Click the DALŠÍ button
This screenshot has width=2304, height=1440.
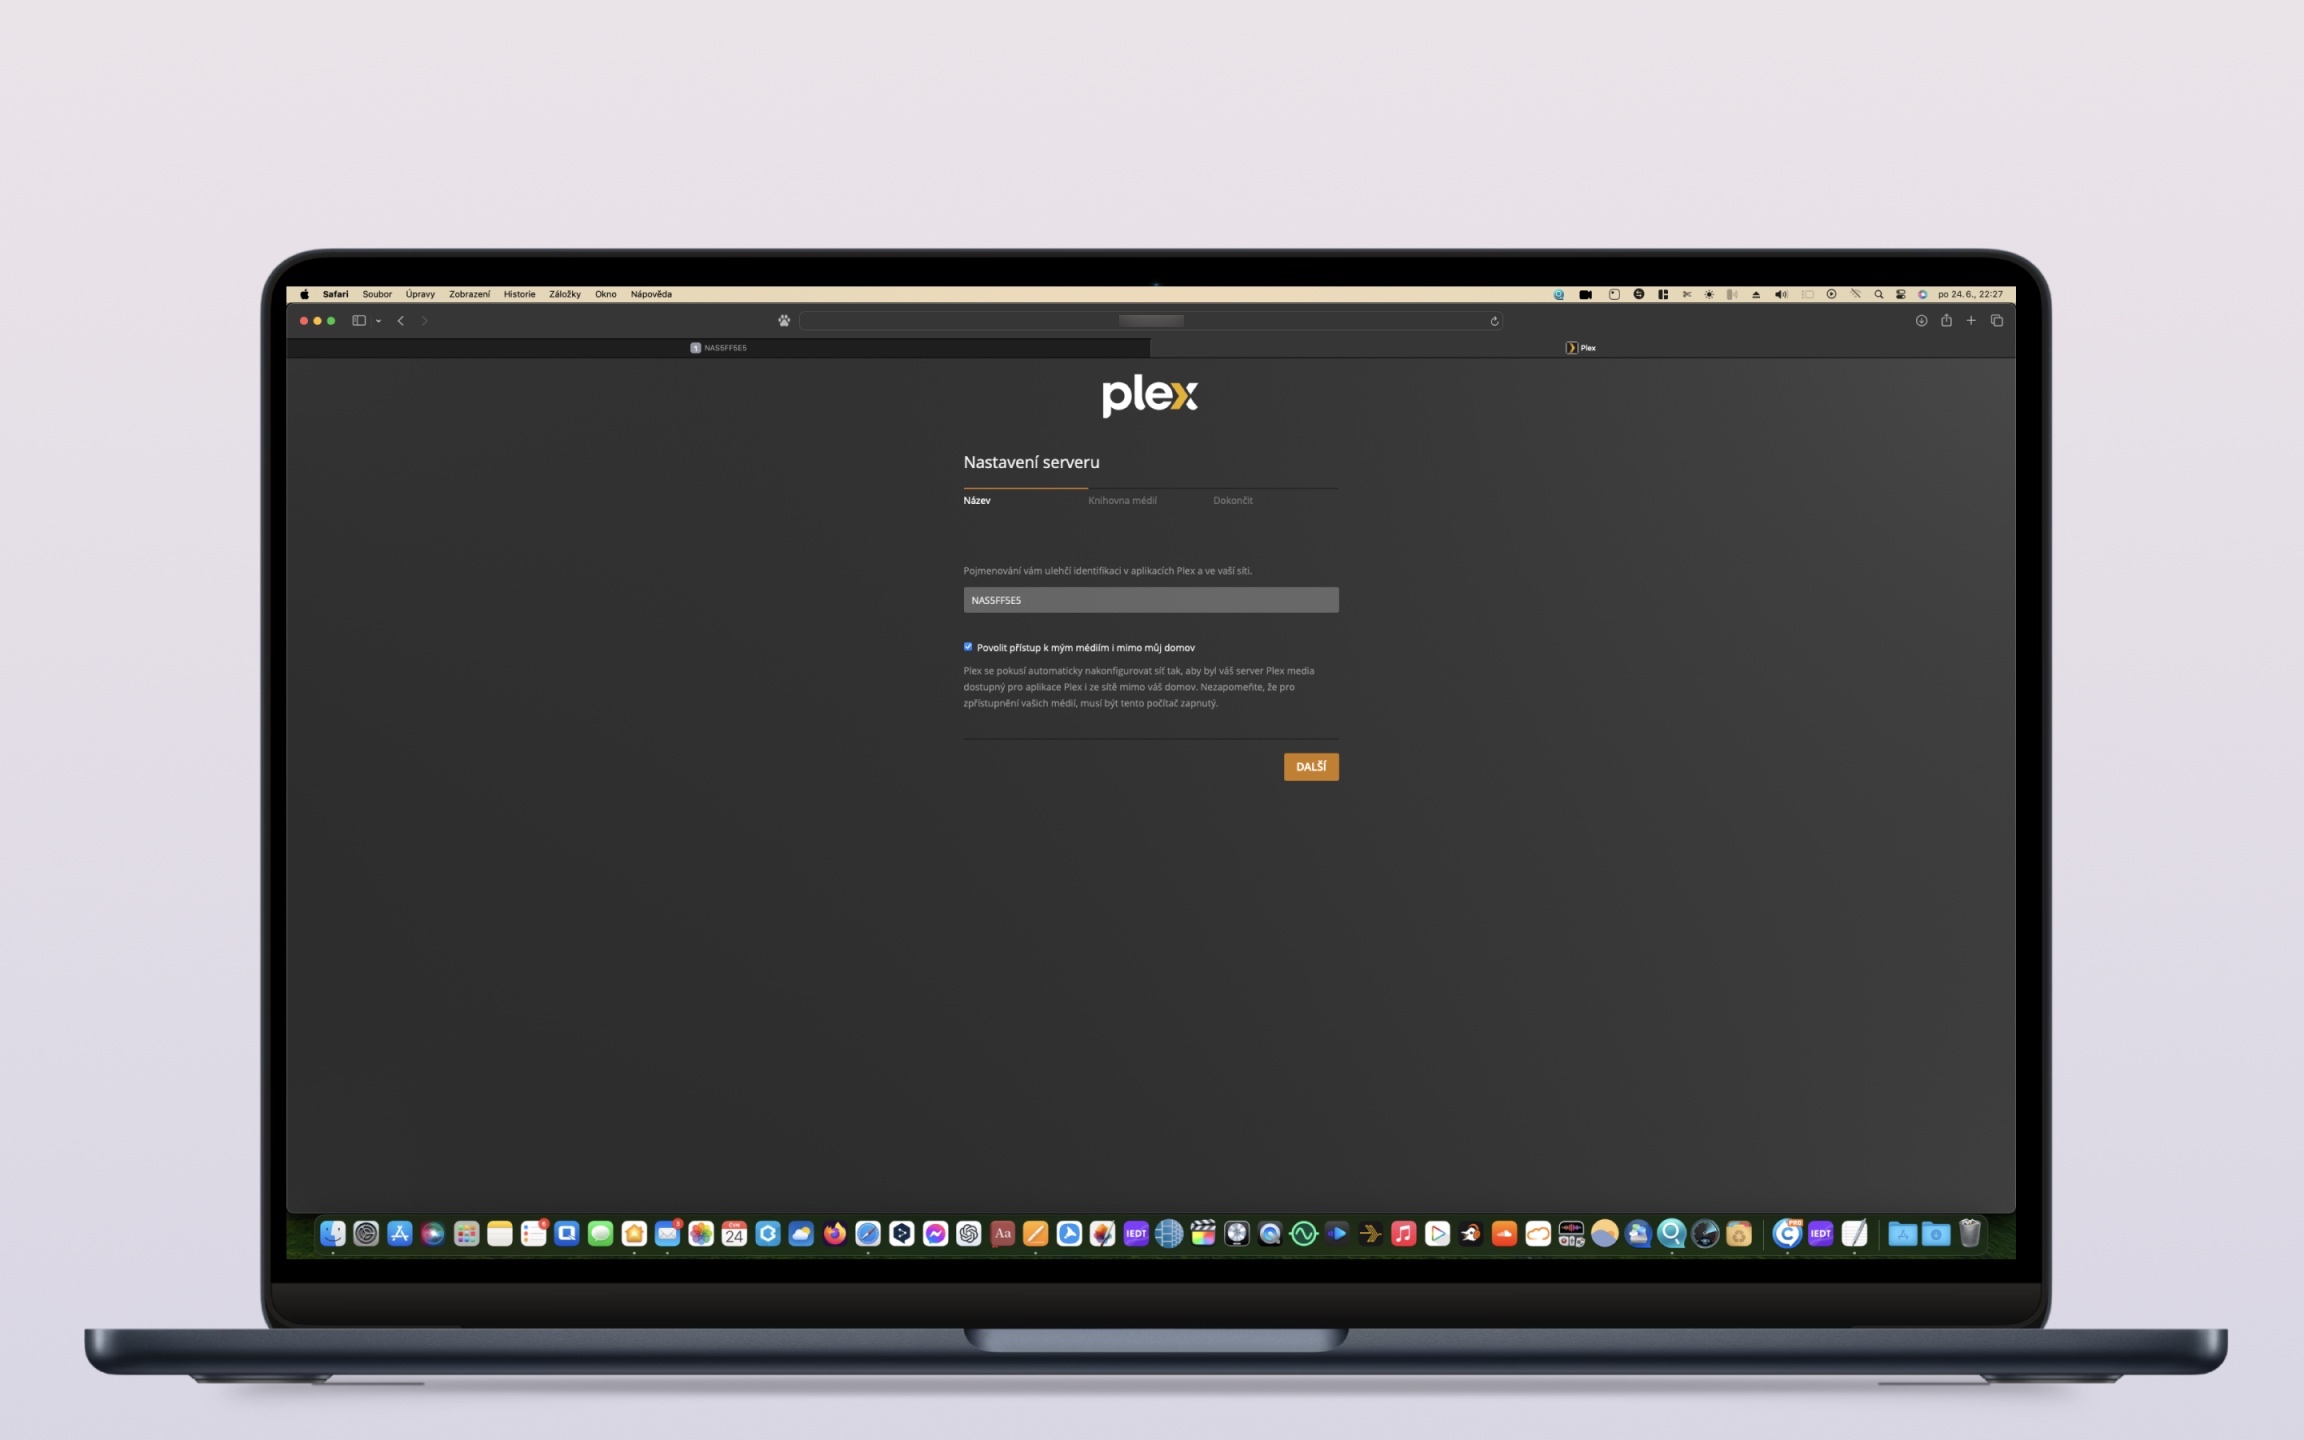pyautogui.click(x=1310, y=767)
